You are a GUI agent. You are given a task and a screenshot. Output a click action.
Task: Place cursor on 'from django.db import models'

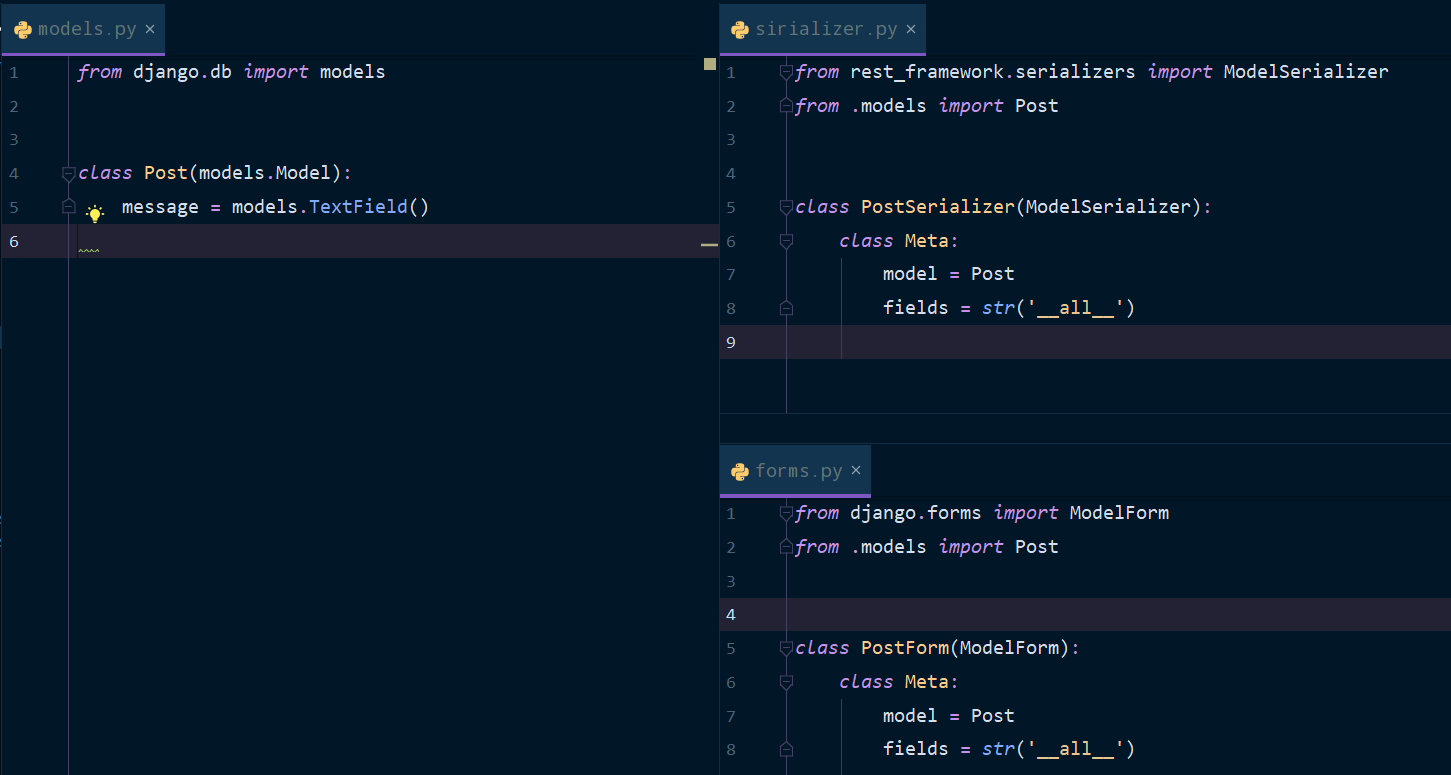[231, 72]
